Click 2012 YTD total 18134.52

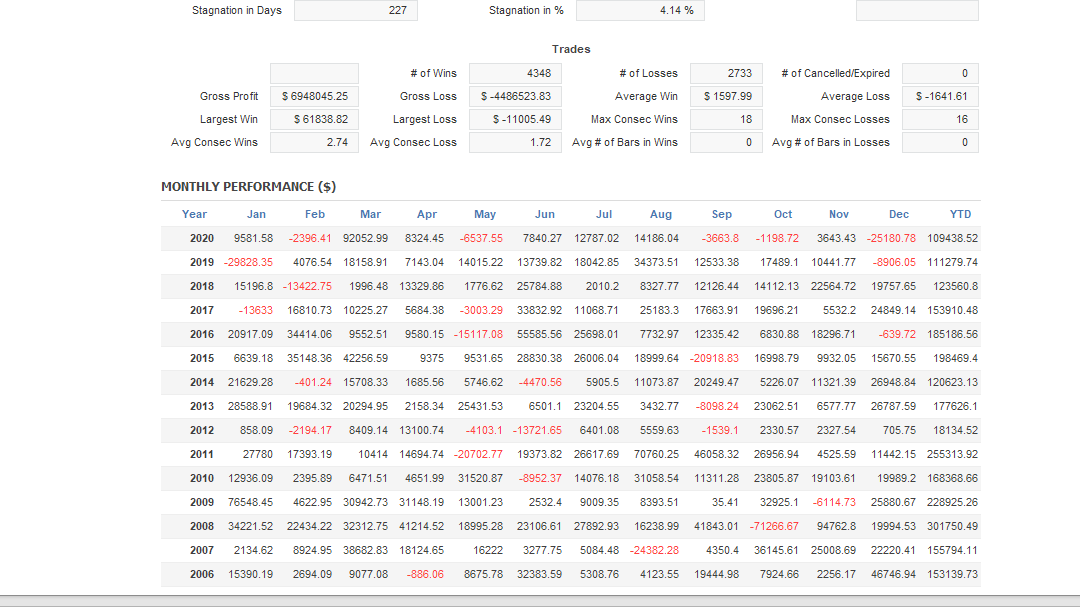[x=955, y=431]
